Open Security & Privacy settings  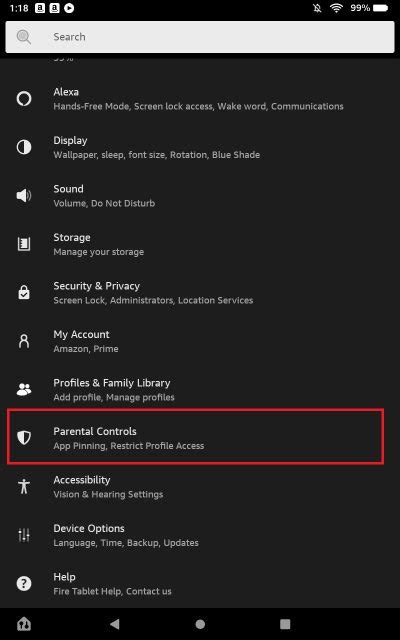pyautogui.click(x=200, y=293)
